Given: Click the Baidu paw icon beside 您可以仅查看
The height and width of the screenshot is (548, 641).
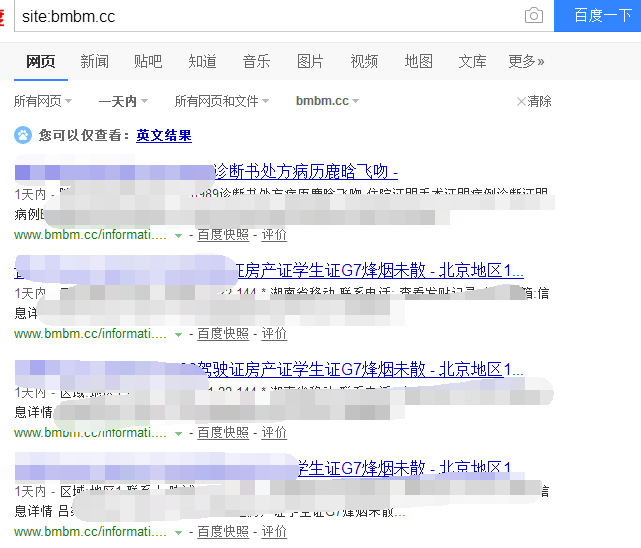Looking at the screenshot, I should 23,135.
